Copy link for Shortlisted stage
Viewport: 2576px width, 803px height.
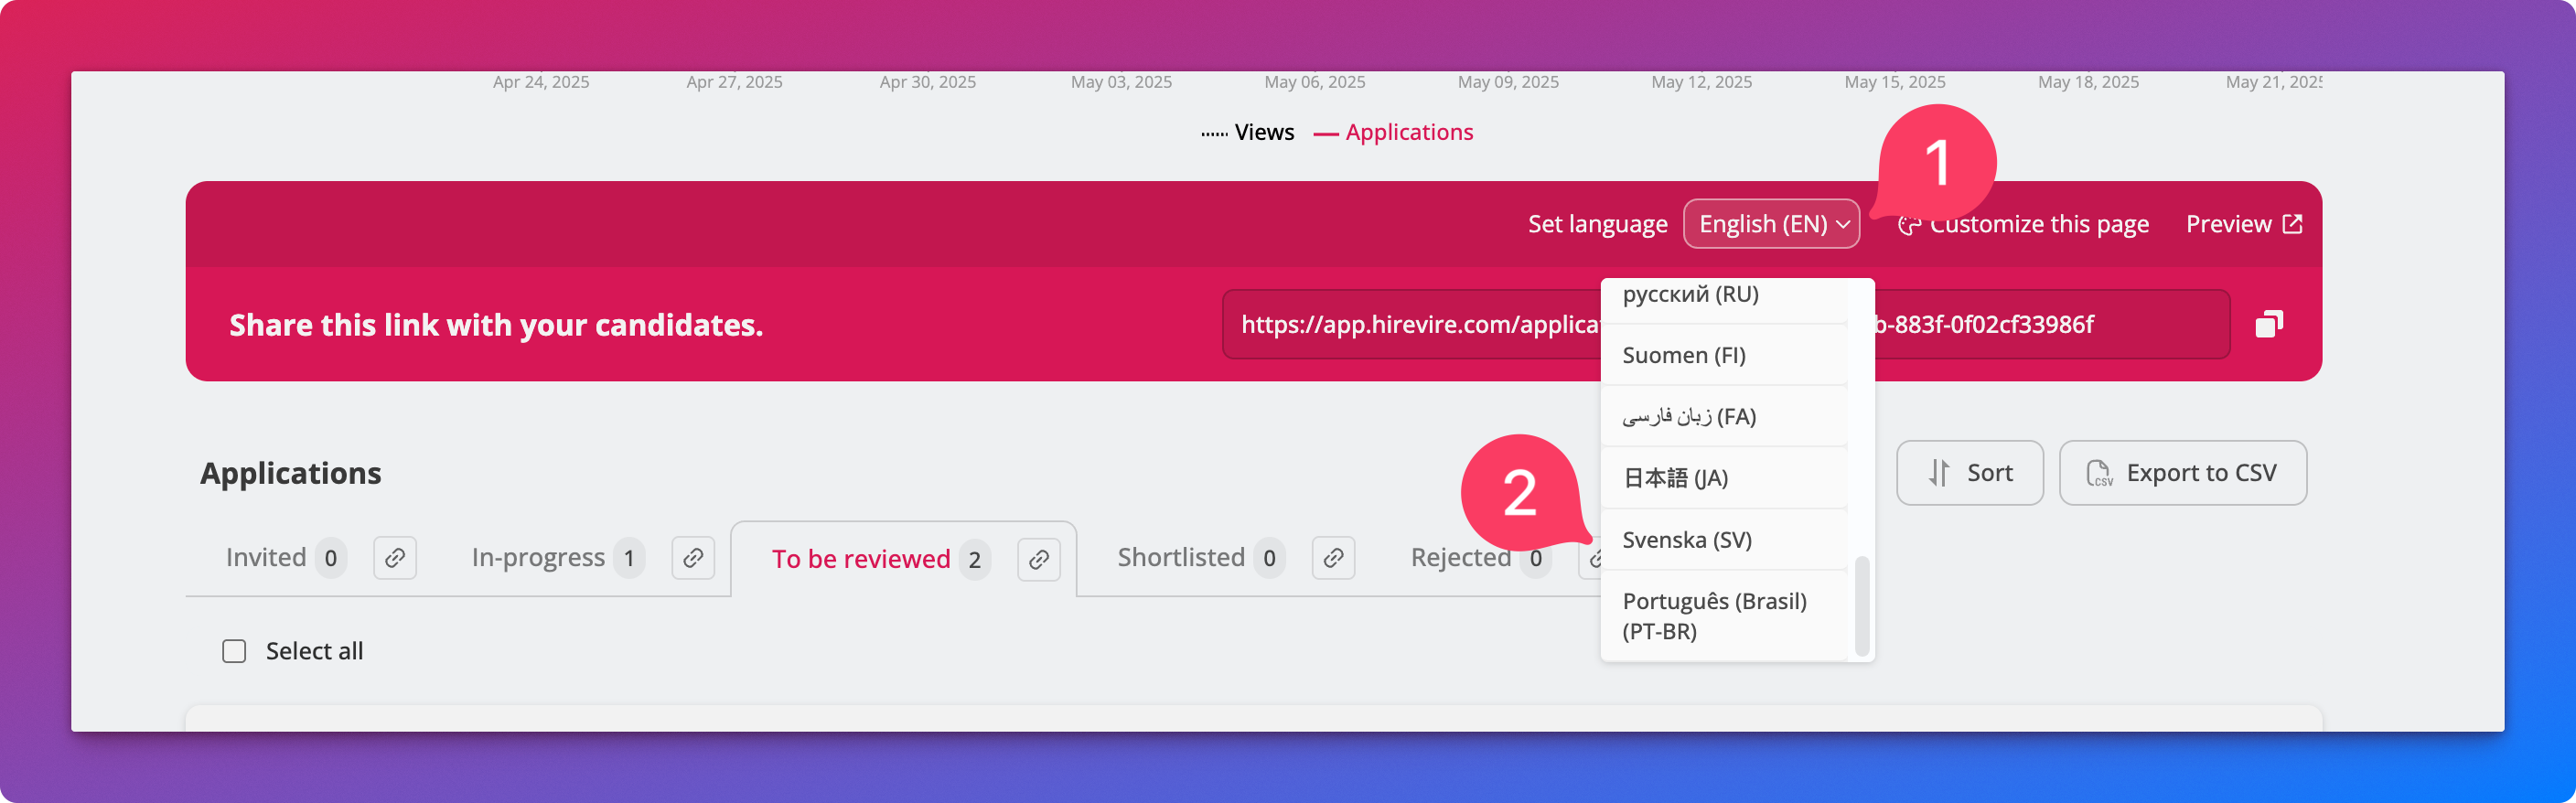[1333, 558]
